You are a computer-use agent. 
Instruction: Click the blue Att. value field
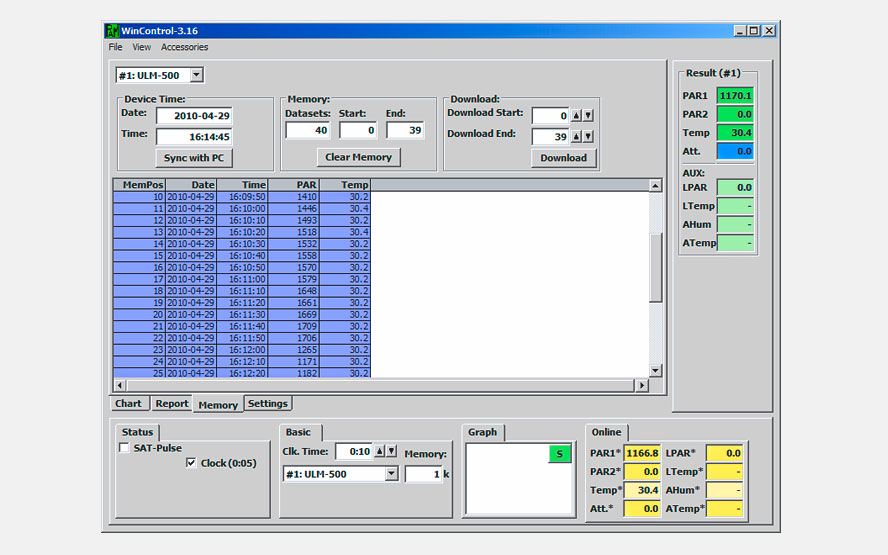735,151
